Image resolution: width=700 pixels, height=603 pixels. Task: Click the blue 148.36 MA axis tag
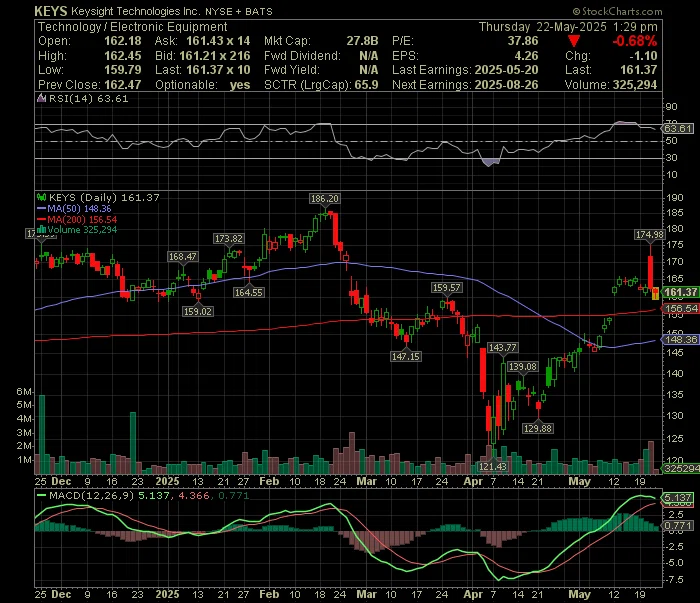click(x=680, y=340)
